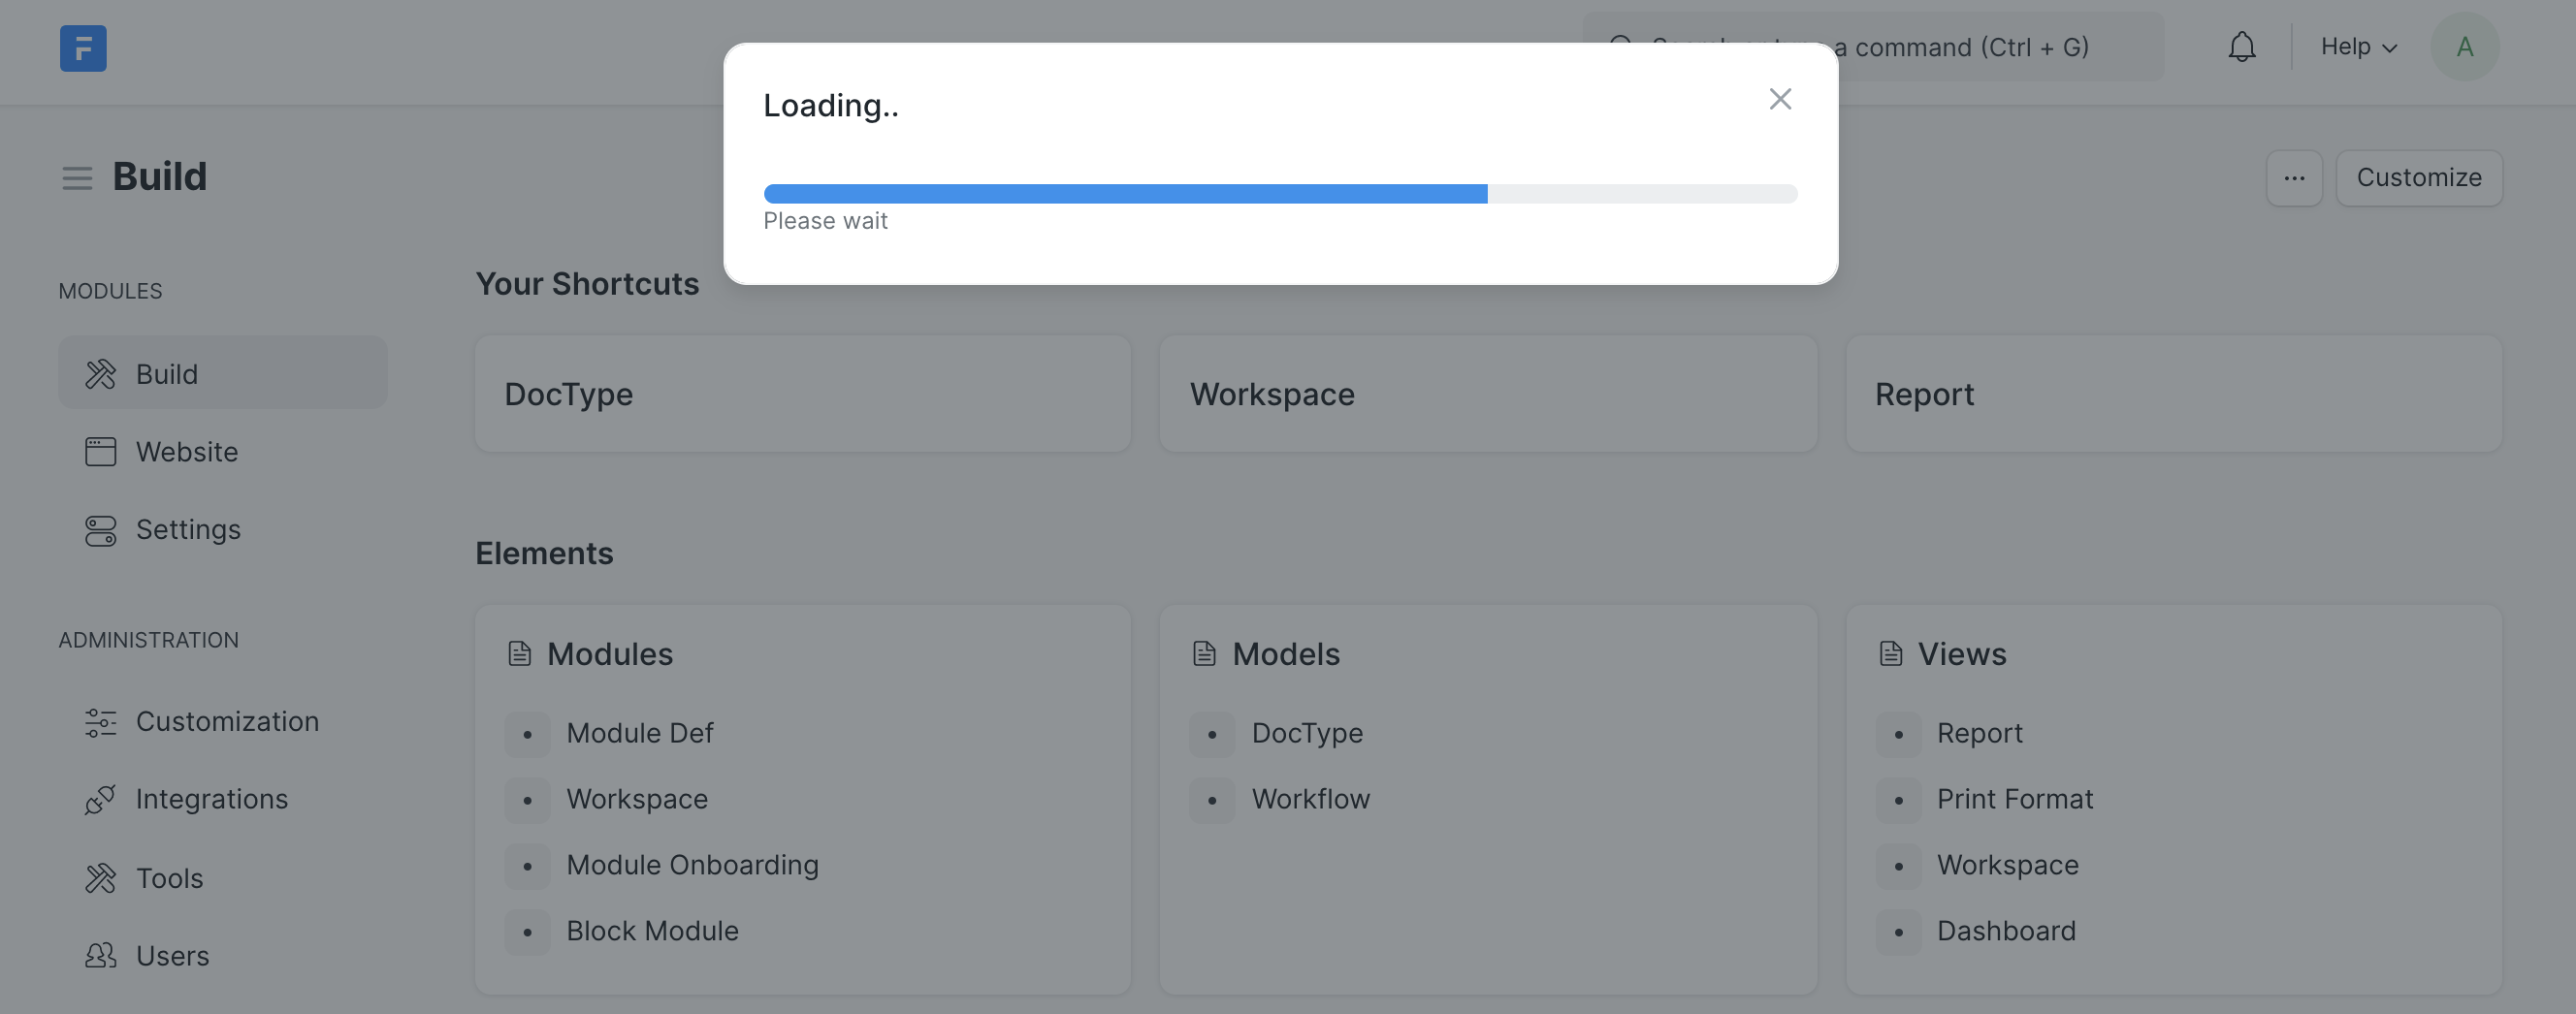Open the notifications bell
The width and height of the screenshot is (2576, 1014).
tap(2241, 47)
